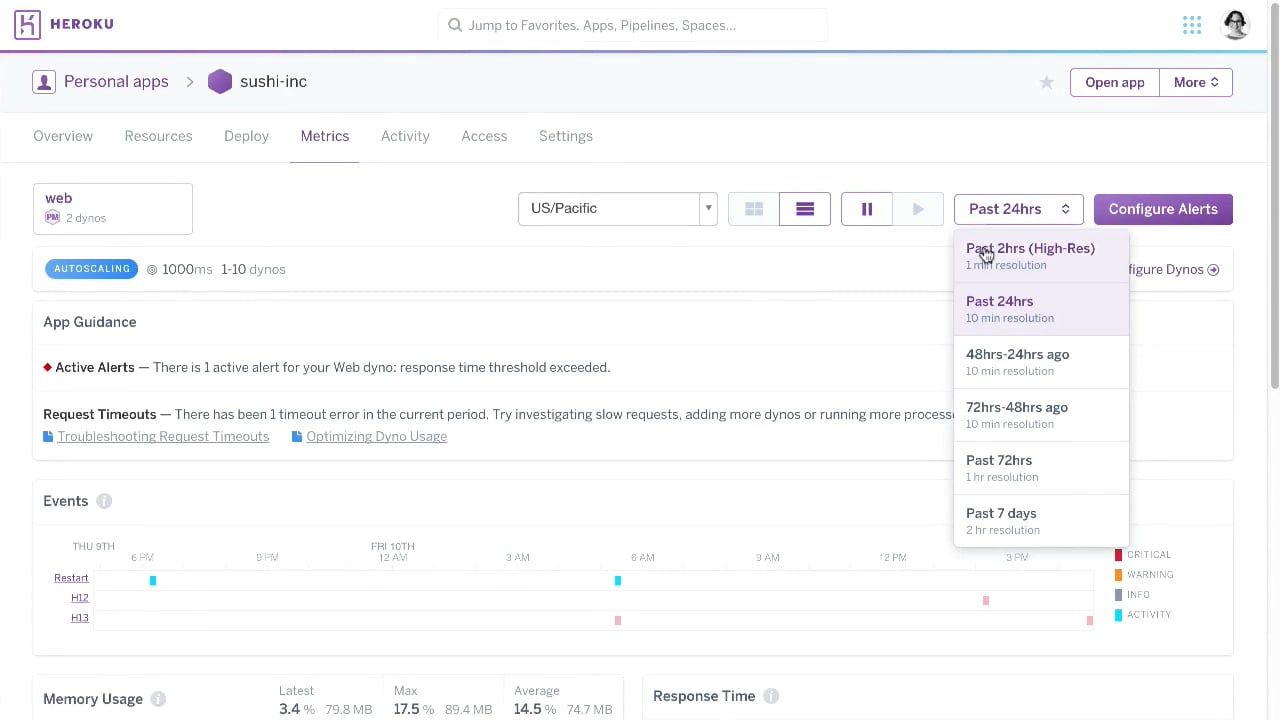Go to the Deploy tab
The width and height of the screenshot is (1280, 720).
(x=246, y=136)
